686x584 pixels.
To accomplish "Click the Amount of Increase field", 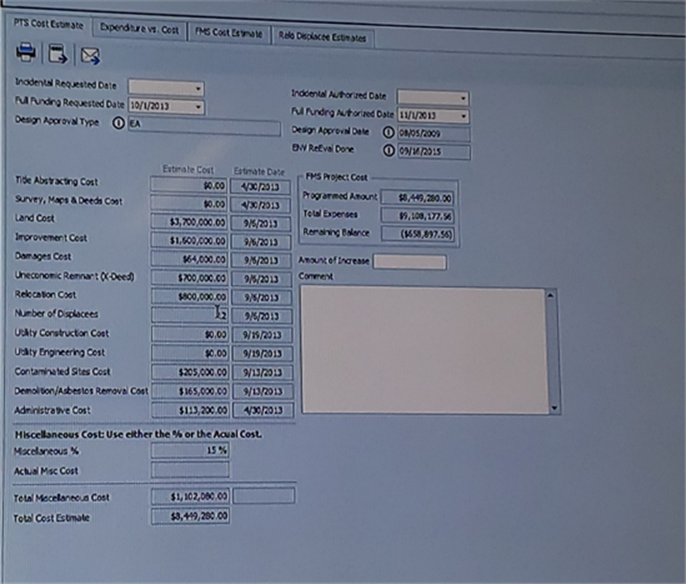I will pyautogui.click(x=410, y=262).
